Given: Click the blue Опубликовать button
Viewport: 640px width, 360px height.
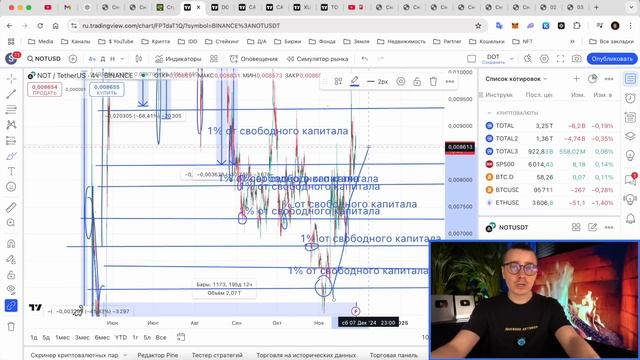Looking at the screenshot, I should click(x=612, y=59).
